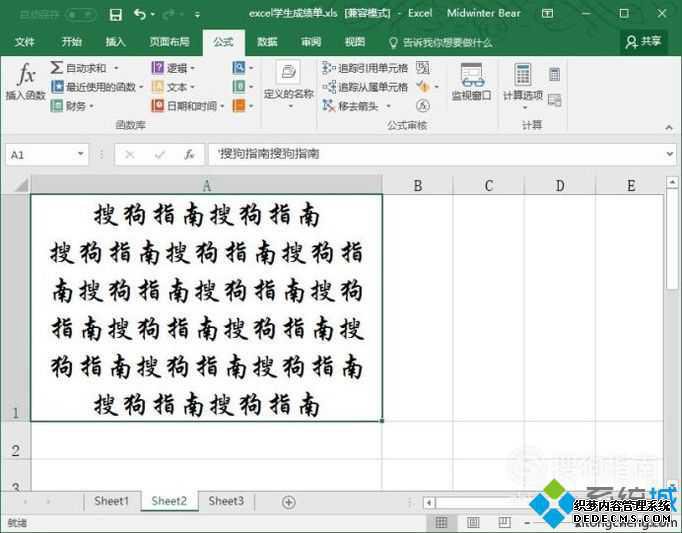The width and height of the screenshot is (682, 533).
Task: Click the Share (共享) button
Action: coord(643,42)
